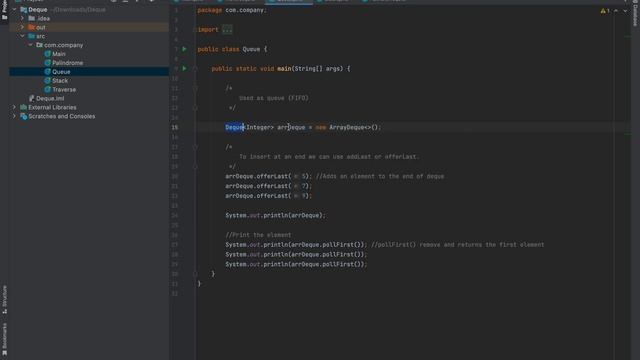This screenshot has width=640, height=360.
Task: Click 'package com.company;' statement
Action: 232,10
